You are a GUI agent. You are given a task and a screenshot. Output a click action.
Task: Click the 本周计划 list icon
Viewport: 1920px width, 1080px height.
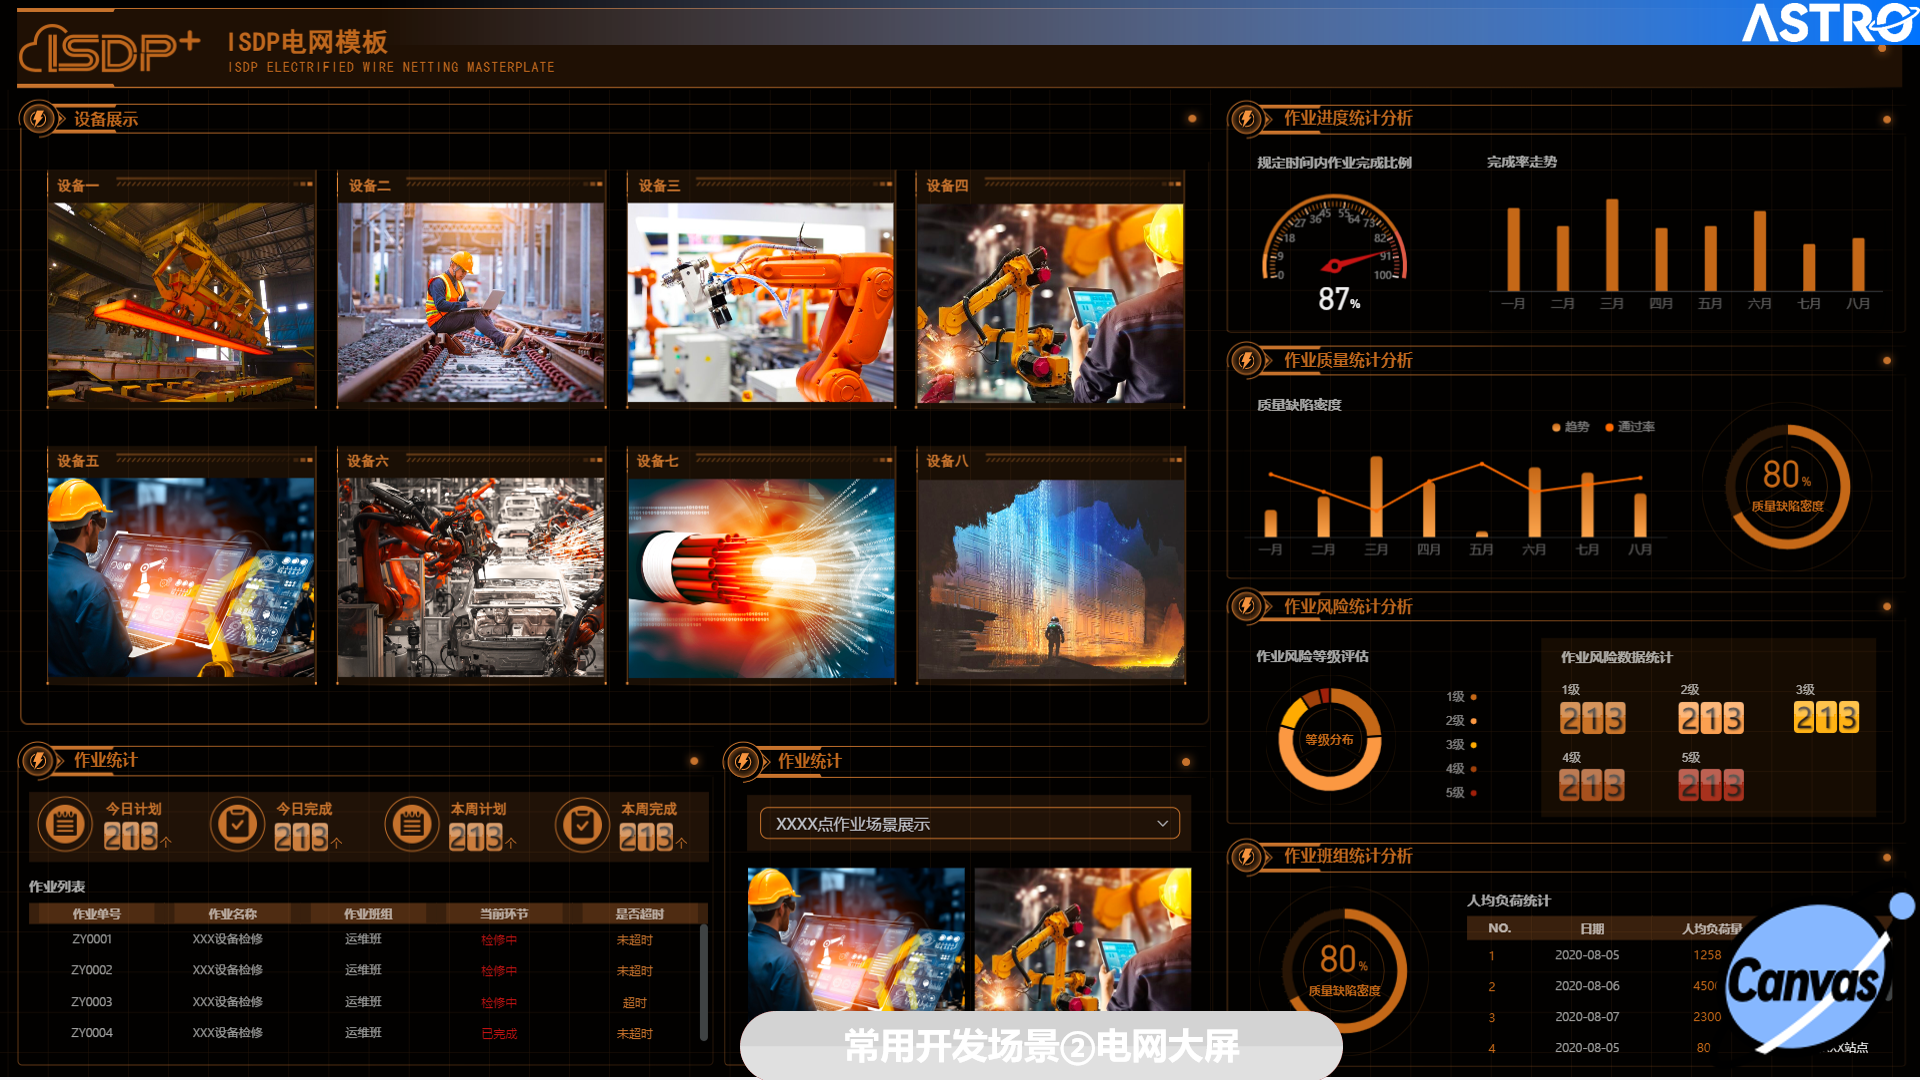point(411,825)
